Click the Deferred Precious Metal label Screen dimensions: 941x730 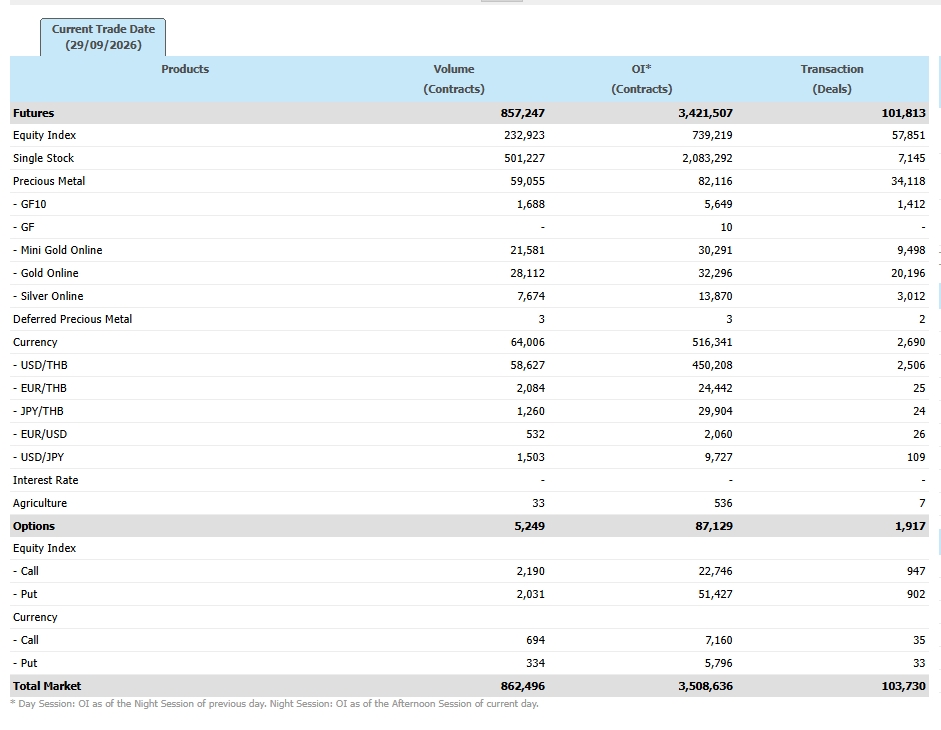[73, 319]
